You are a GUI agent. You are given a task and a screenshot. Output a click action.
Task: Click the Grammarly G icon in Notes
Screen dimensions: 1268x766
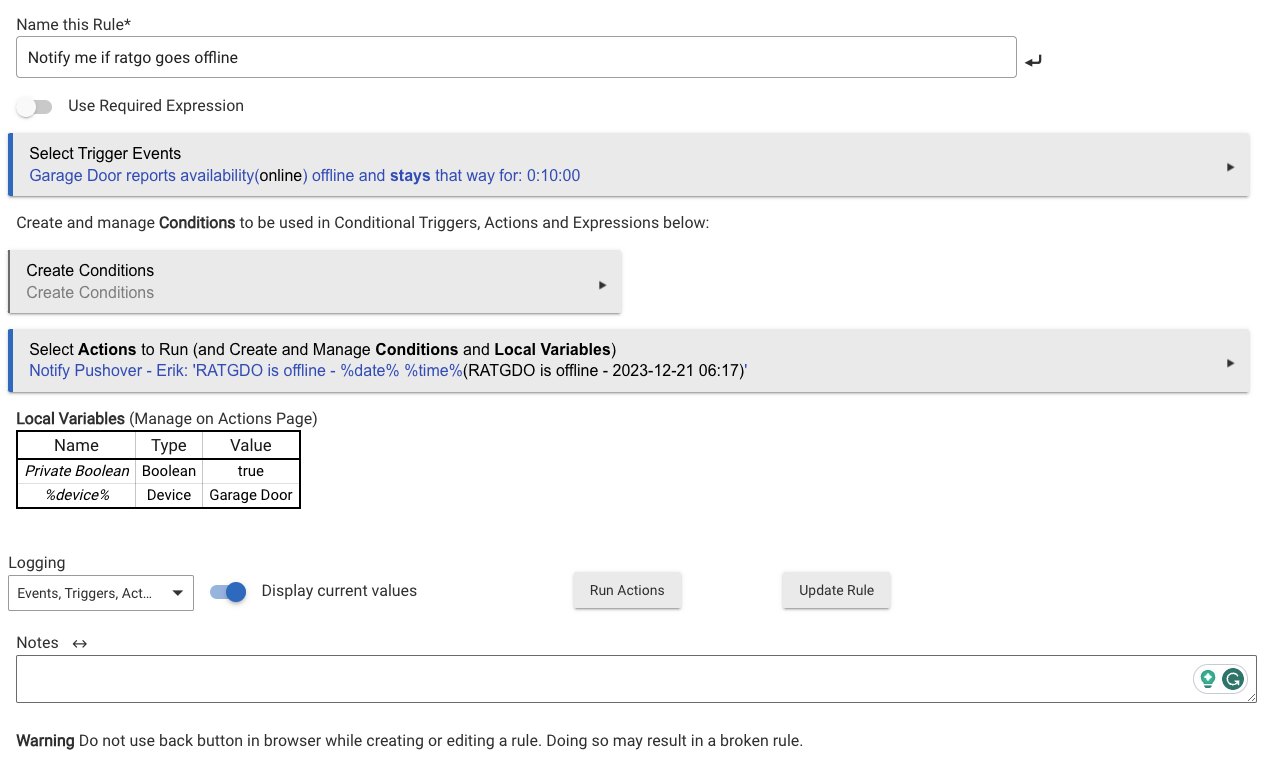pyautogui.click(x=1232, y=679)
